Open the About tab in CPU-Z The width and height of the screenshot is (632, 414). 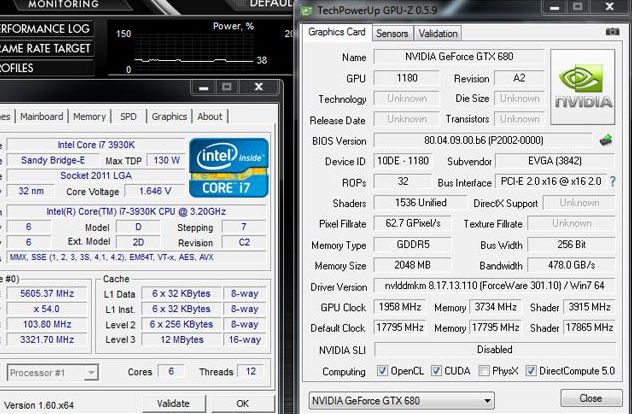tap(210, 117)
